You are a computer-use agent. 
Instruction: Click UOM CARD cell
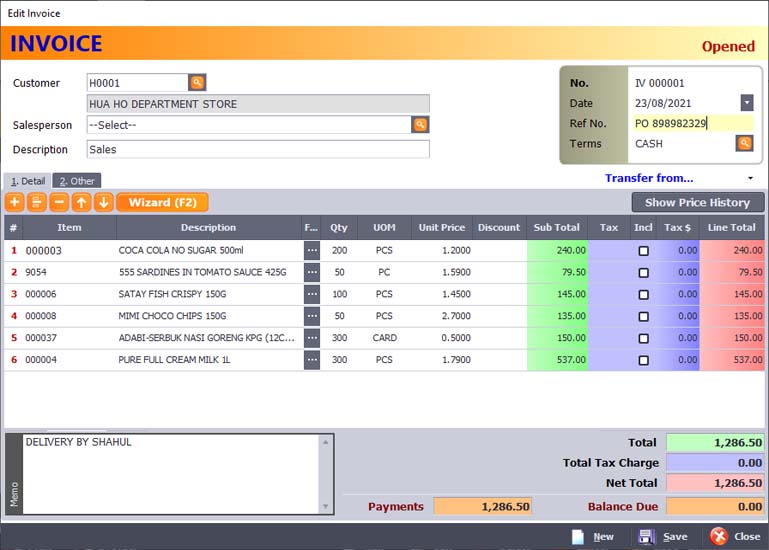(x=384, y=338)
